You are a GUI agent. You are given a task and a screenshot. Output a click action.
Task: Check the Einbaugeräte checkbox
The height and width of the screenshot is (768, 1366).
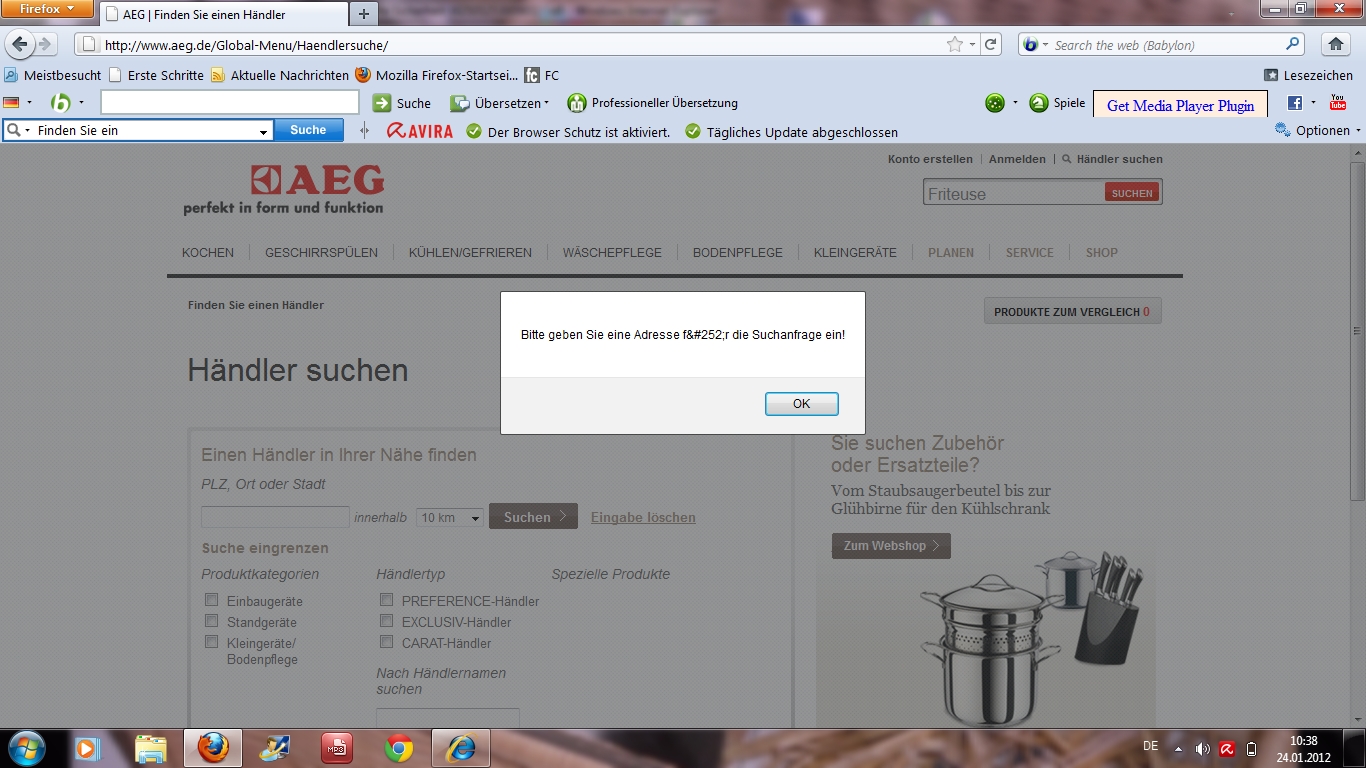211,600
